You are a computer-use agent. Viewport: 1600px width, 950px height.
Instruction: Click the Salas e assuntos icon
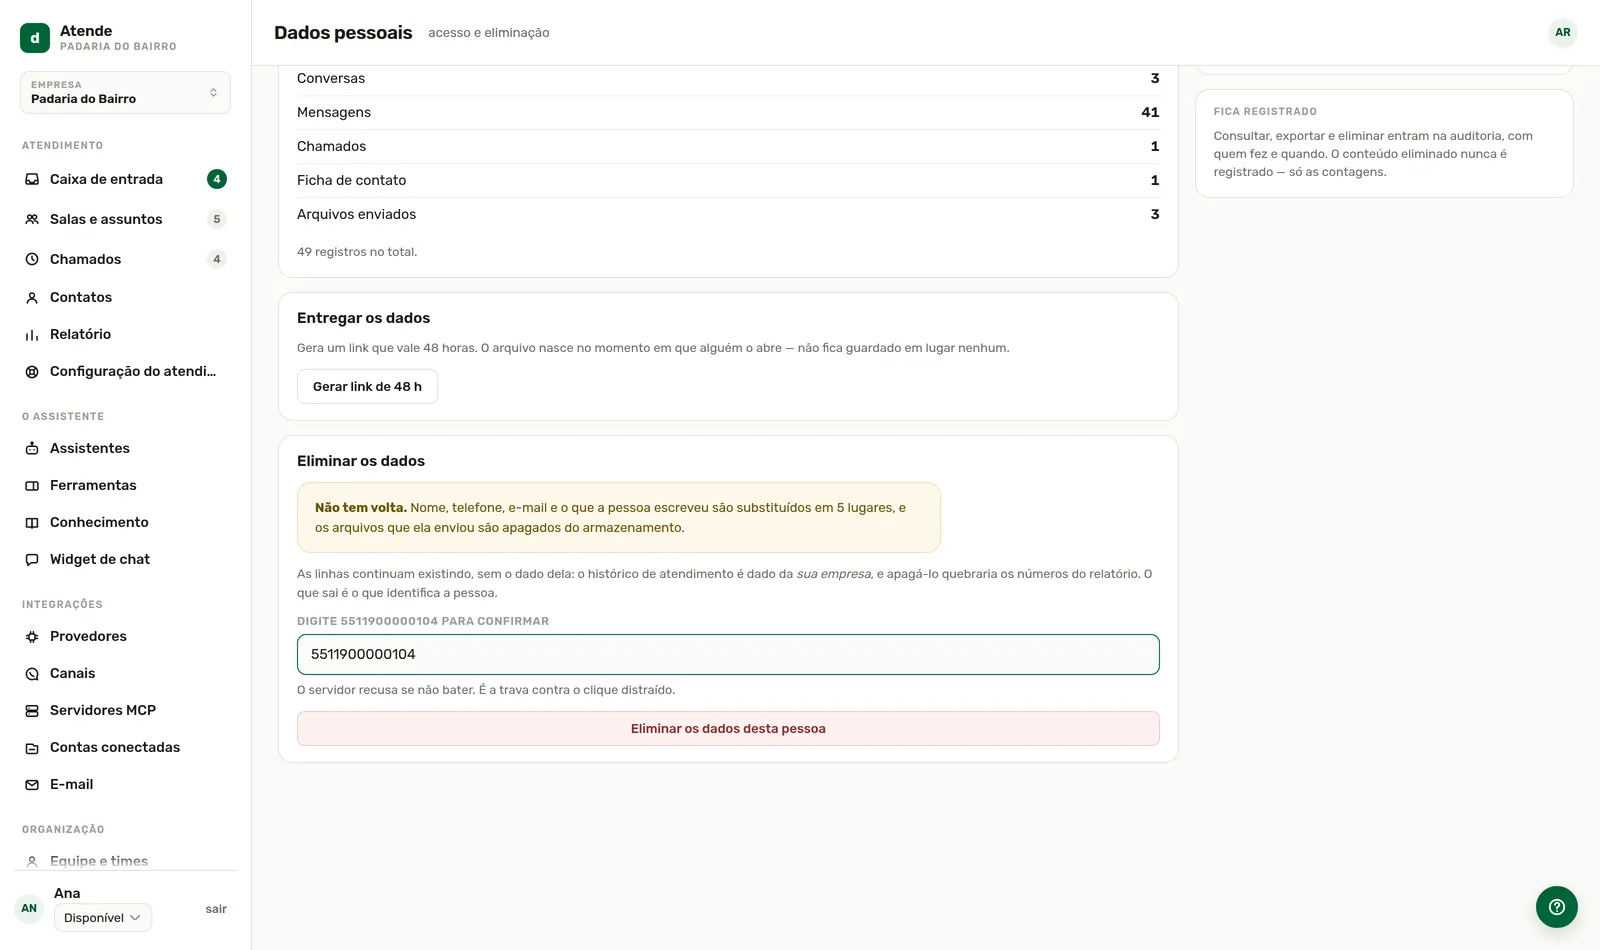pos(32,219)
